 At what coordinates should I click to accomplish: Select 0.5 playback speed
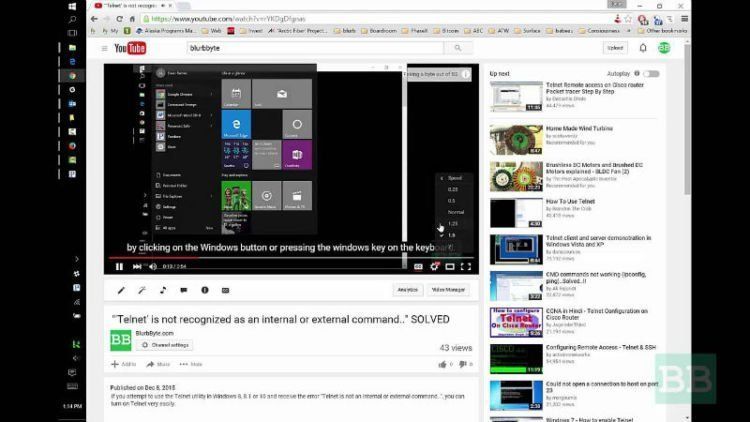pyautogui.click(x=452, y=201)
